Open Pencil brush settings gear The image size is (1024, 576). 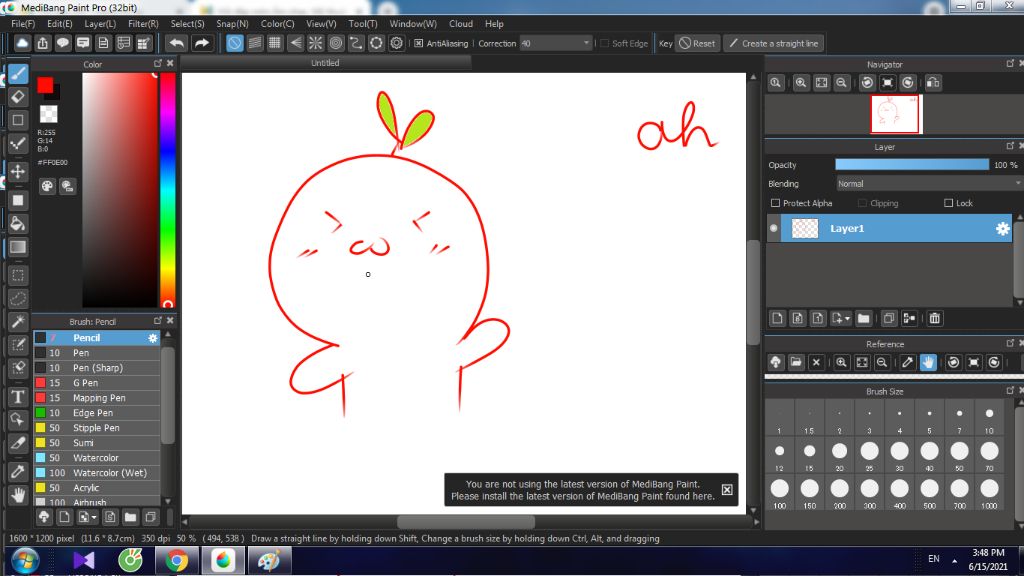[x=153, y=338]
